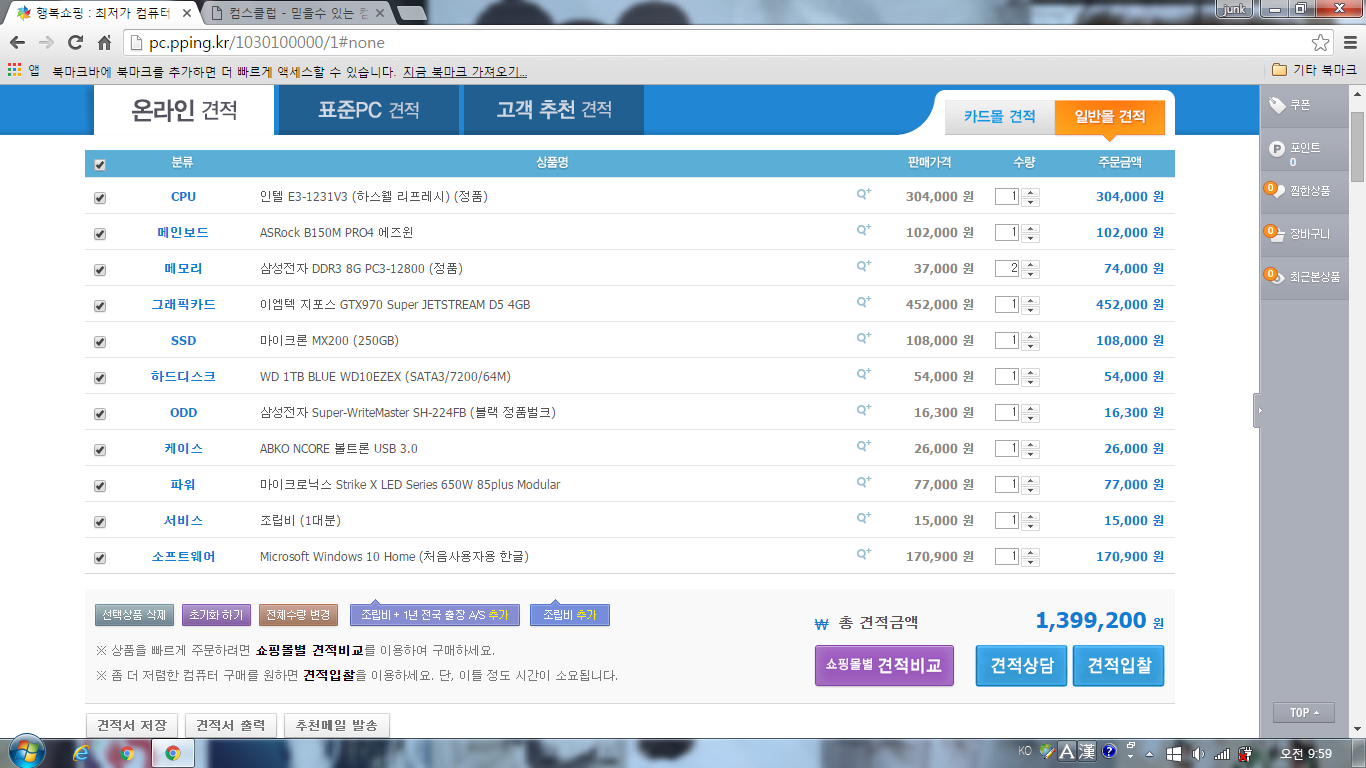
Task: Increase the SSD quantity with the up arrow
Action: point(1031,336)
